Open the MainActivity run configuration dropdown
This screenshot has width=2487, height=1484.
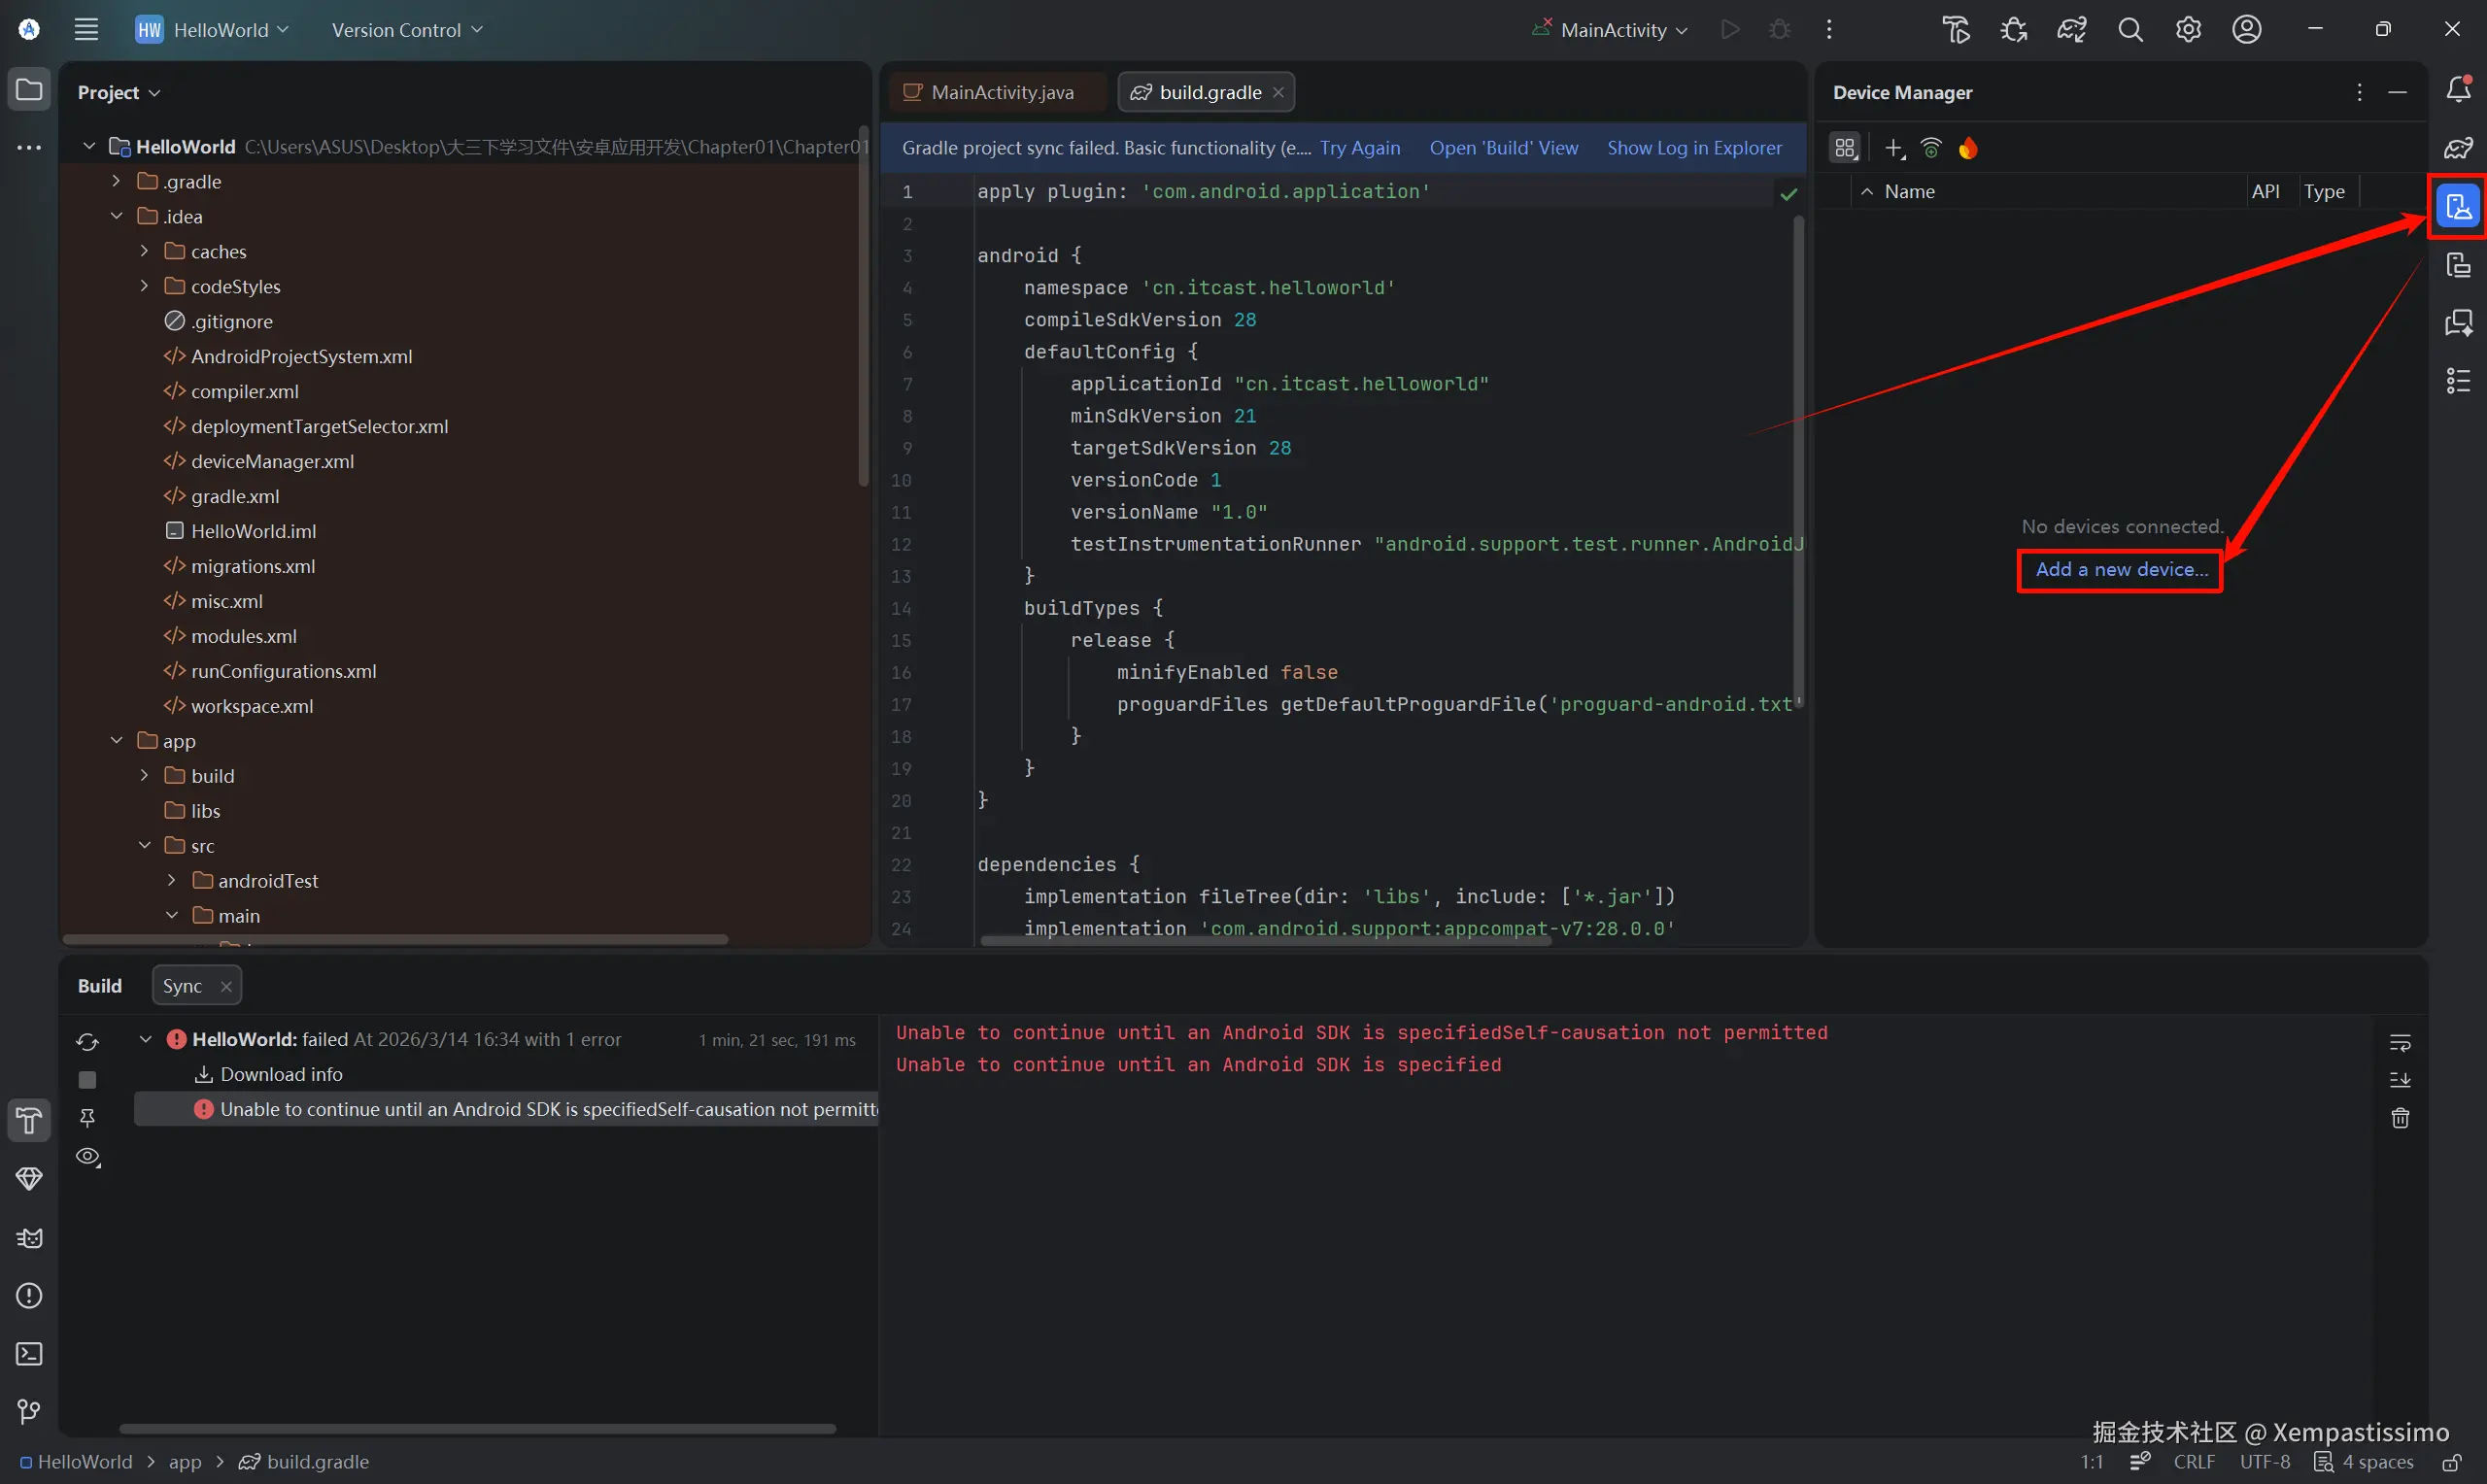coord(1613,30)
